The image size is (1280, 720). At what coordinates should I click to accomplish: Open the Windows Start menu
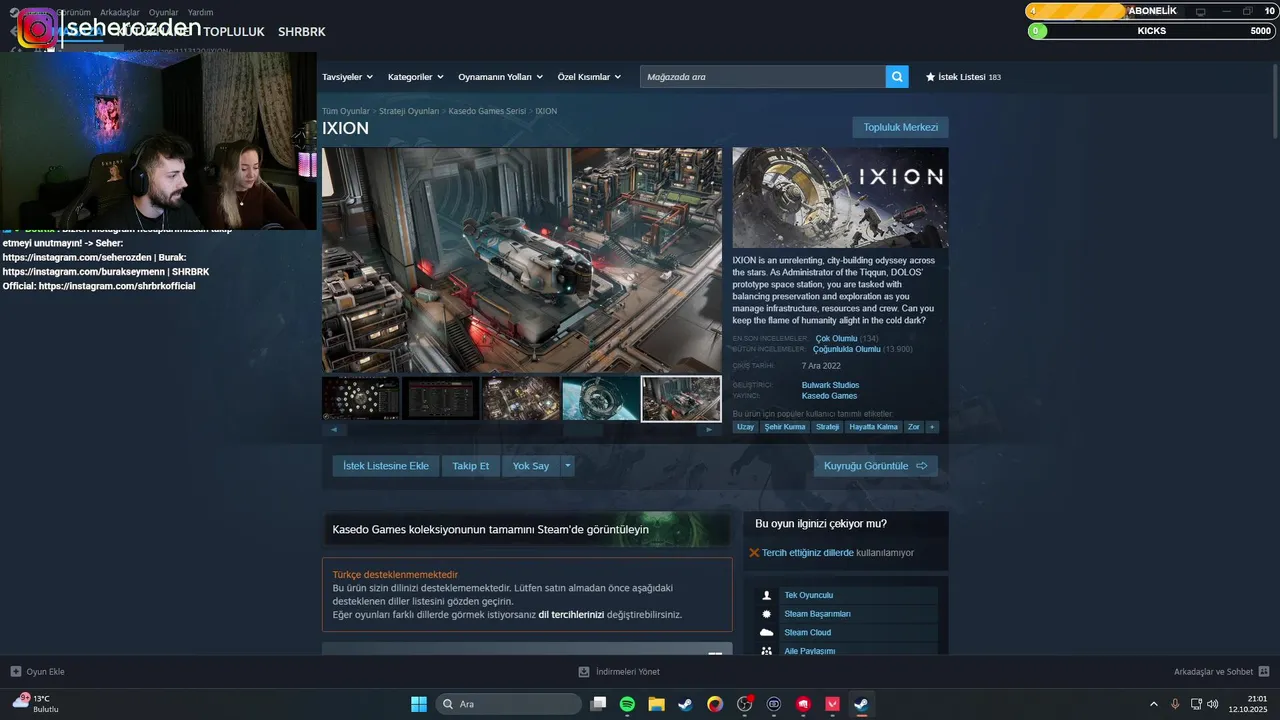419,704
